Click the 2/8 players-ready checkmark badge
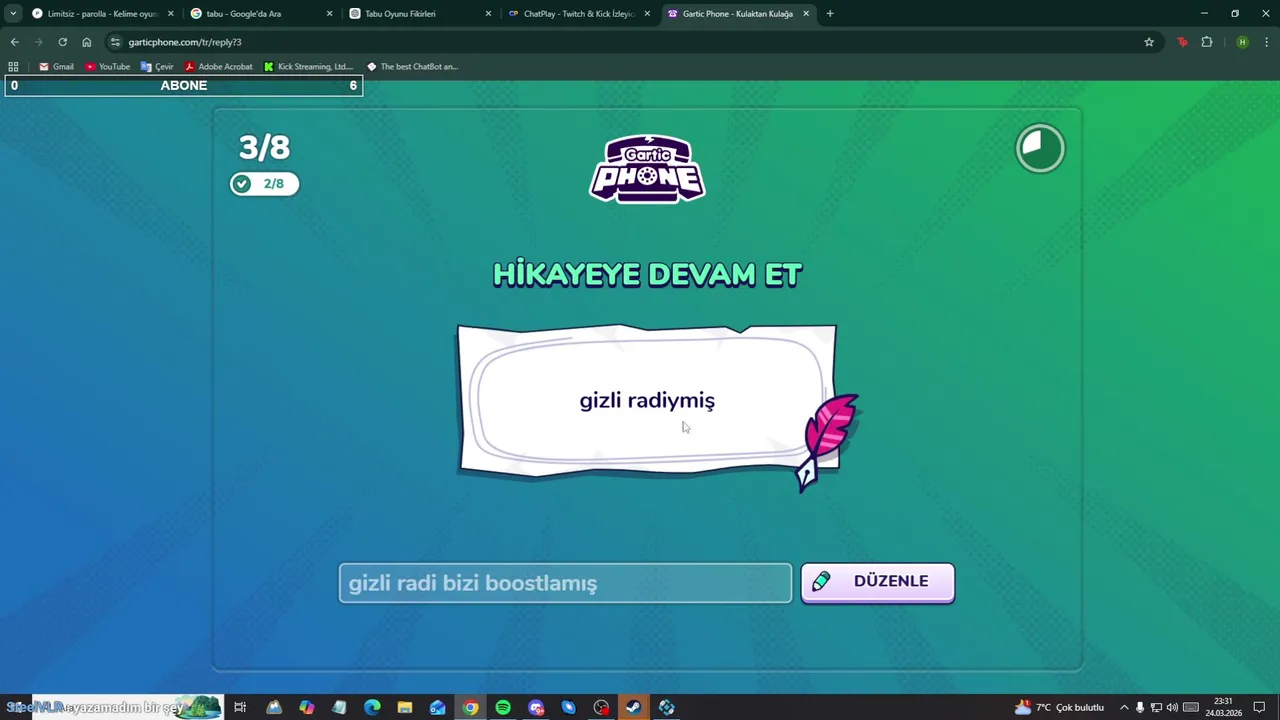Viewport: 1280px width, 720px height. tap(264, 184)
